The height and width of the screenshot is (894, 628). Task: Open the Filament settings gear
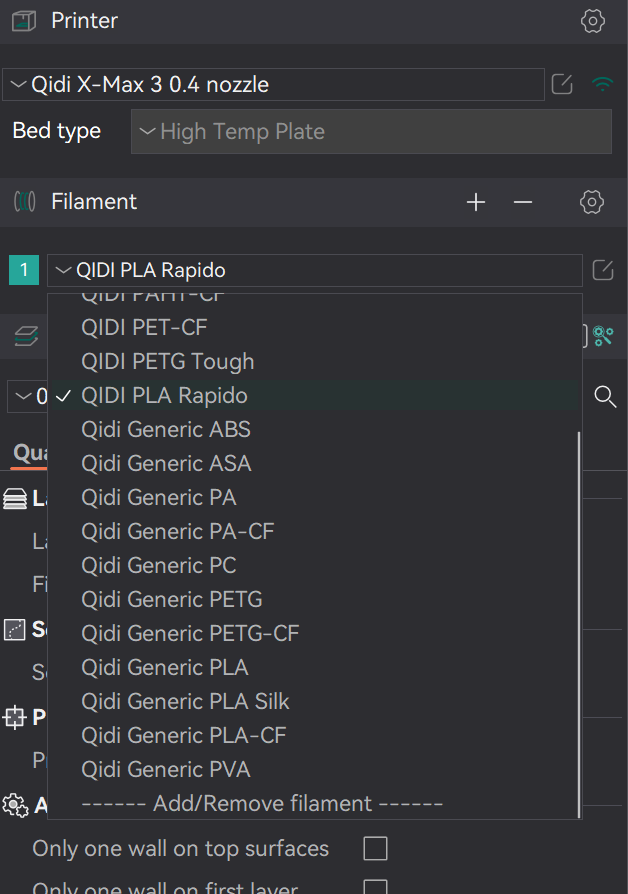click(x=591, y=201)
